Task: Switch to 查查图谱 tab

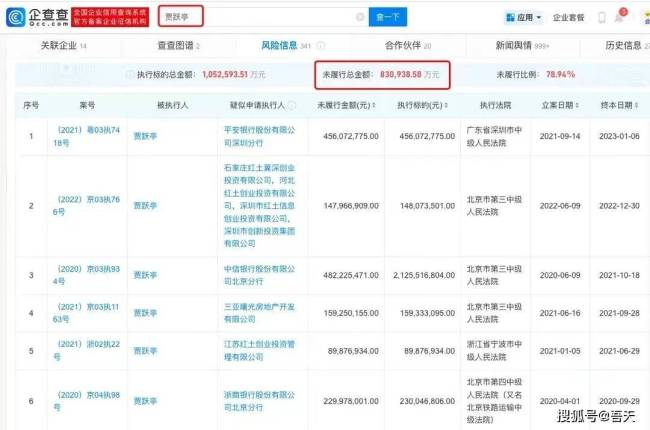Action: pos(178,45)
